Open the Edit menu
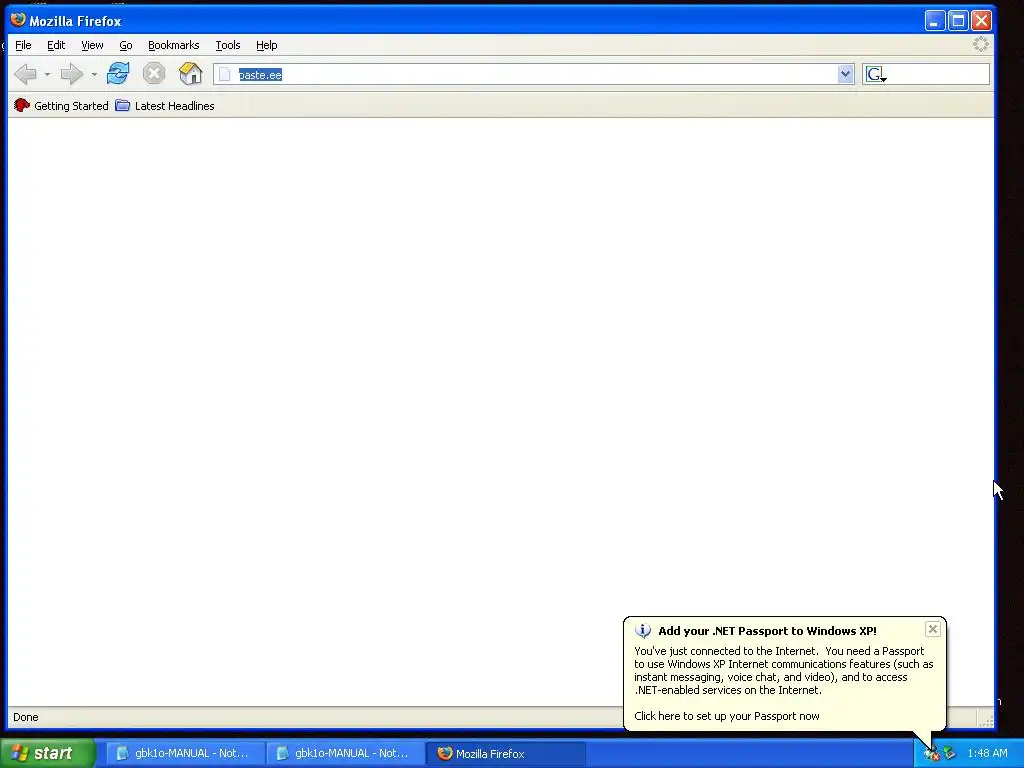This screenshot has width=1024, height=768. click(56, 45)
